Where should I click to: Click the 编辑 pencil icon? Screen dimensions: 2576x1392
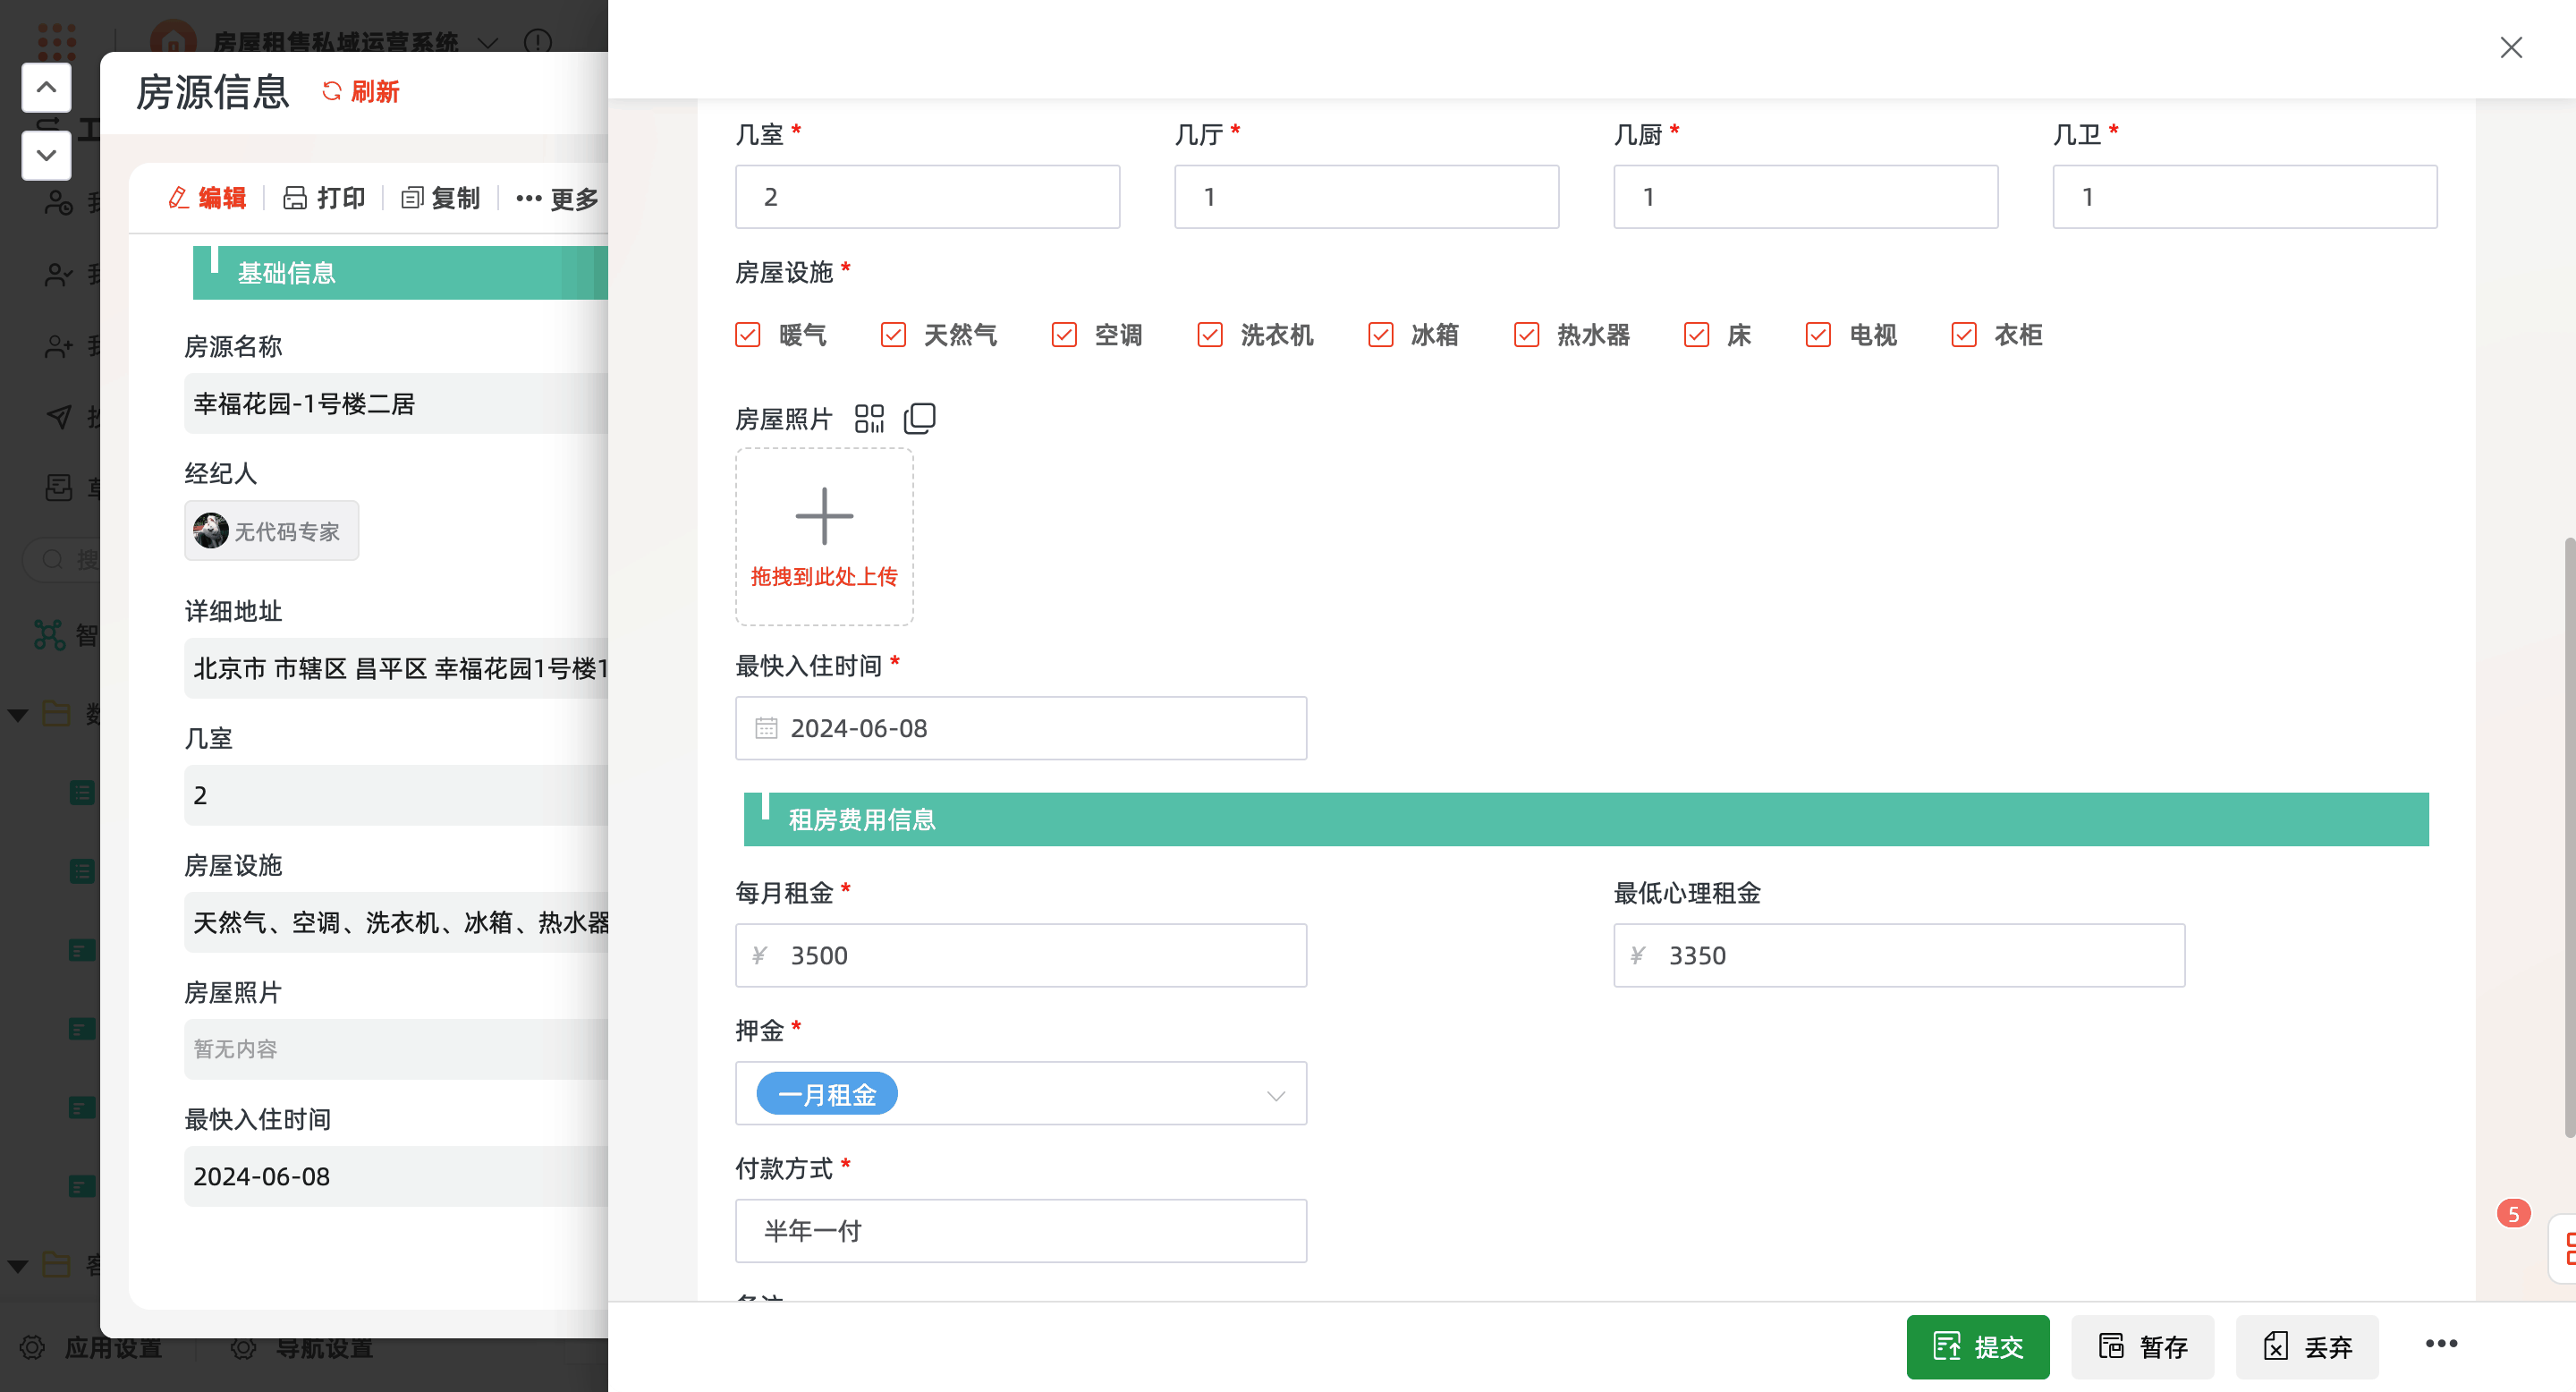pyautogui.click(x=179, y=198)
